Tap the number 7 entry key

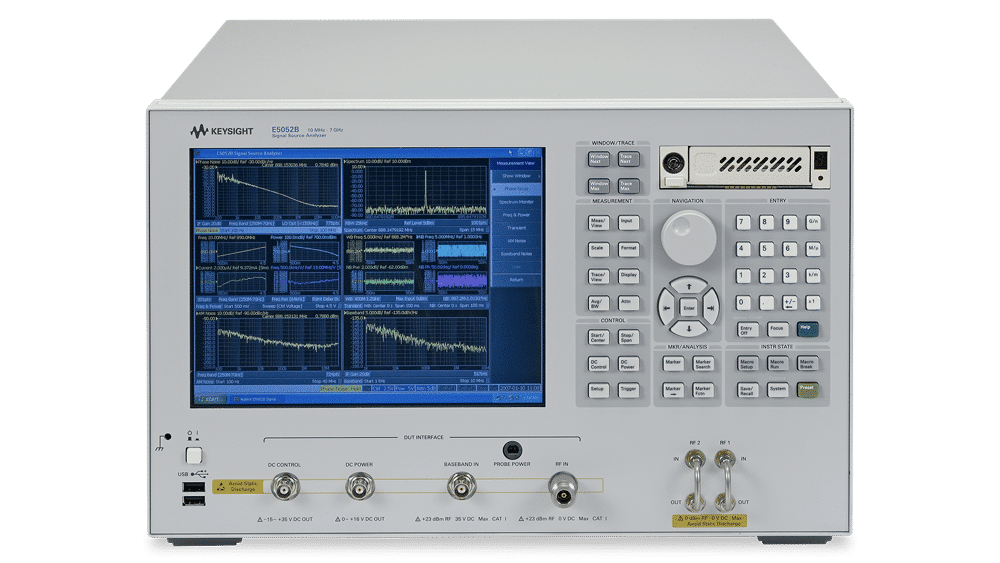tap(742, 223)
